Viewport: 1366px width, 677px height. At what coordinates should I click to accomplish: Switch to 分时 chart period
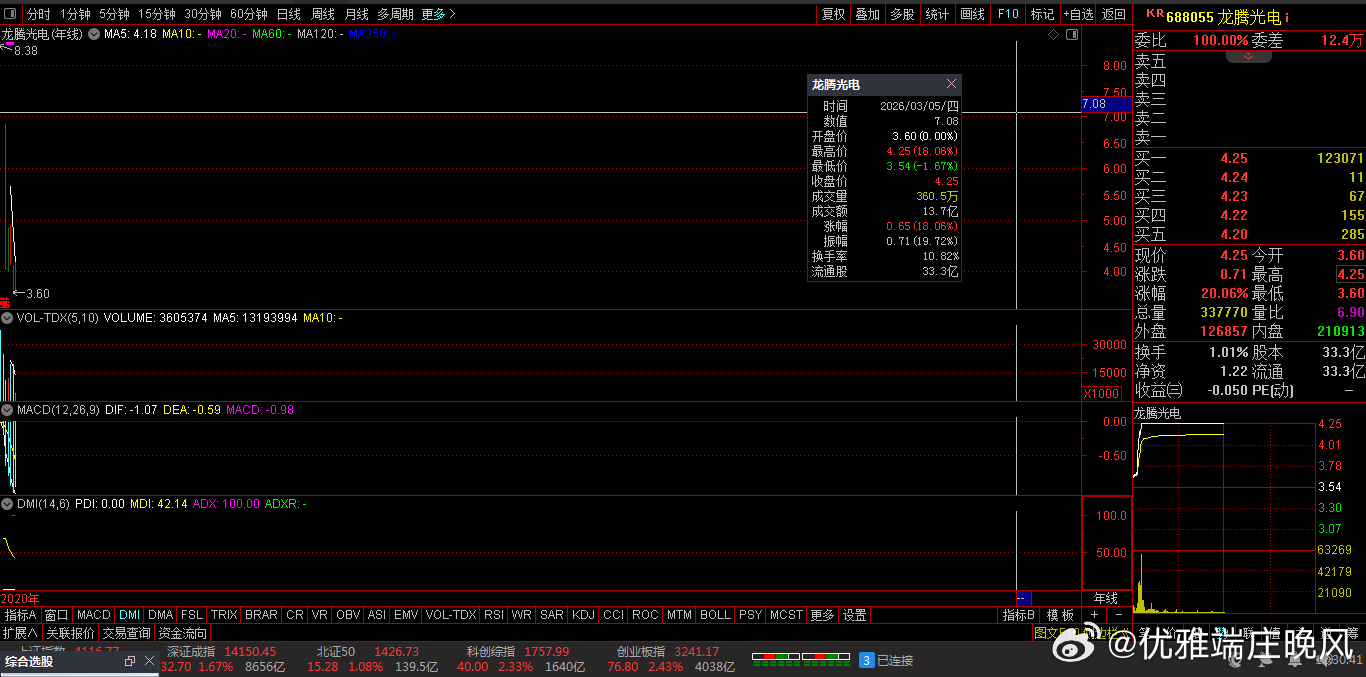(38, 14)
